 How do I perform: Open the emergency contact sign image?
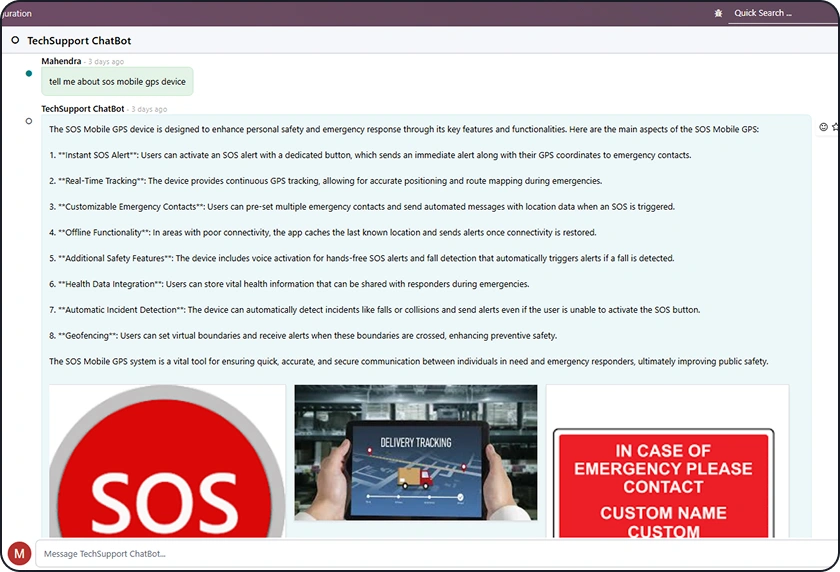(x=668, y=461)
